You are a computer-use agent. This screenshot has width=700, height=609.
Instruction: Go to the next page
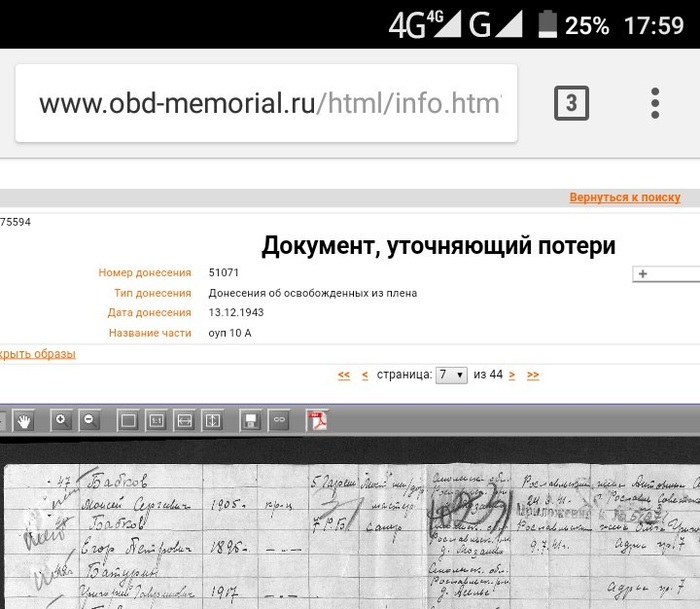point(512,375)
